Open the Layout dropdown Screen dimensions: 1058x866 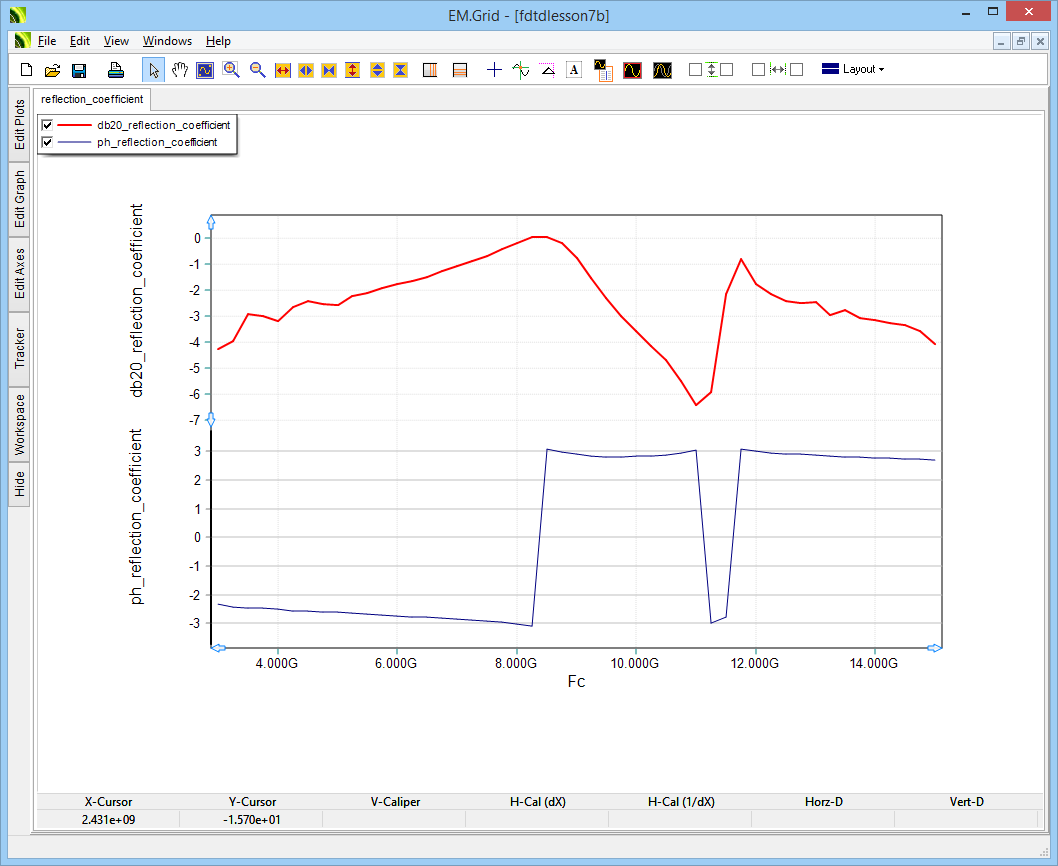[853, 70]
